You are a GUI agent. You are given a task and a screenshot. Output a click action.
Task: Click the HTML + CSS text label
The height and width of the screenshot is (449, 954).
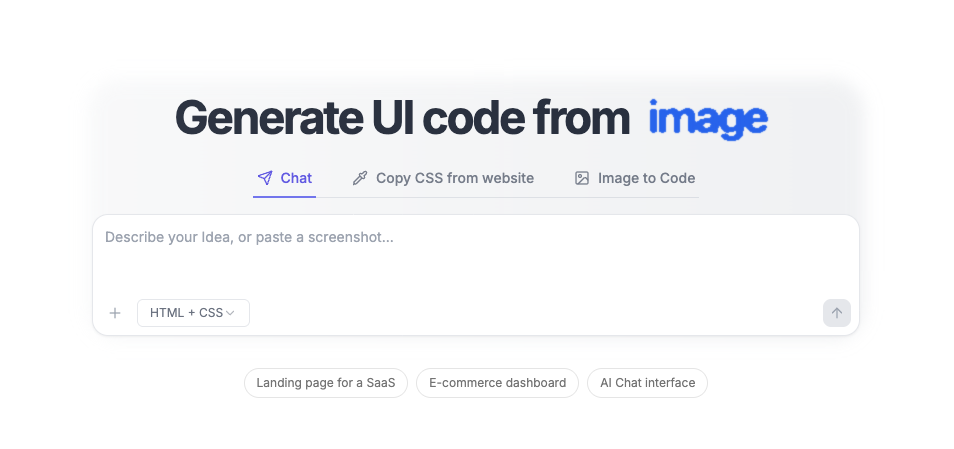(186, 313)
